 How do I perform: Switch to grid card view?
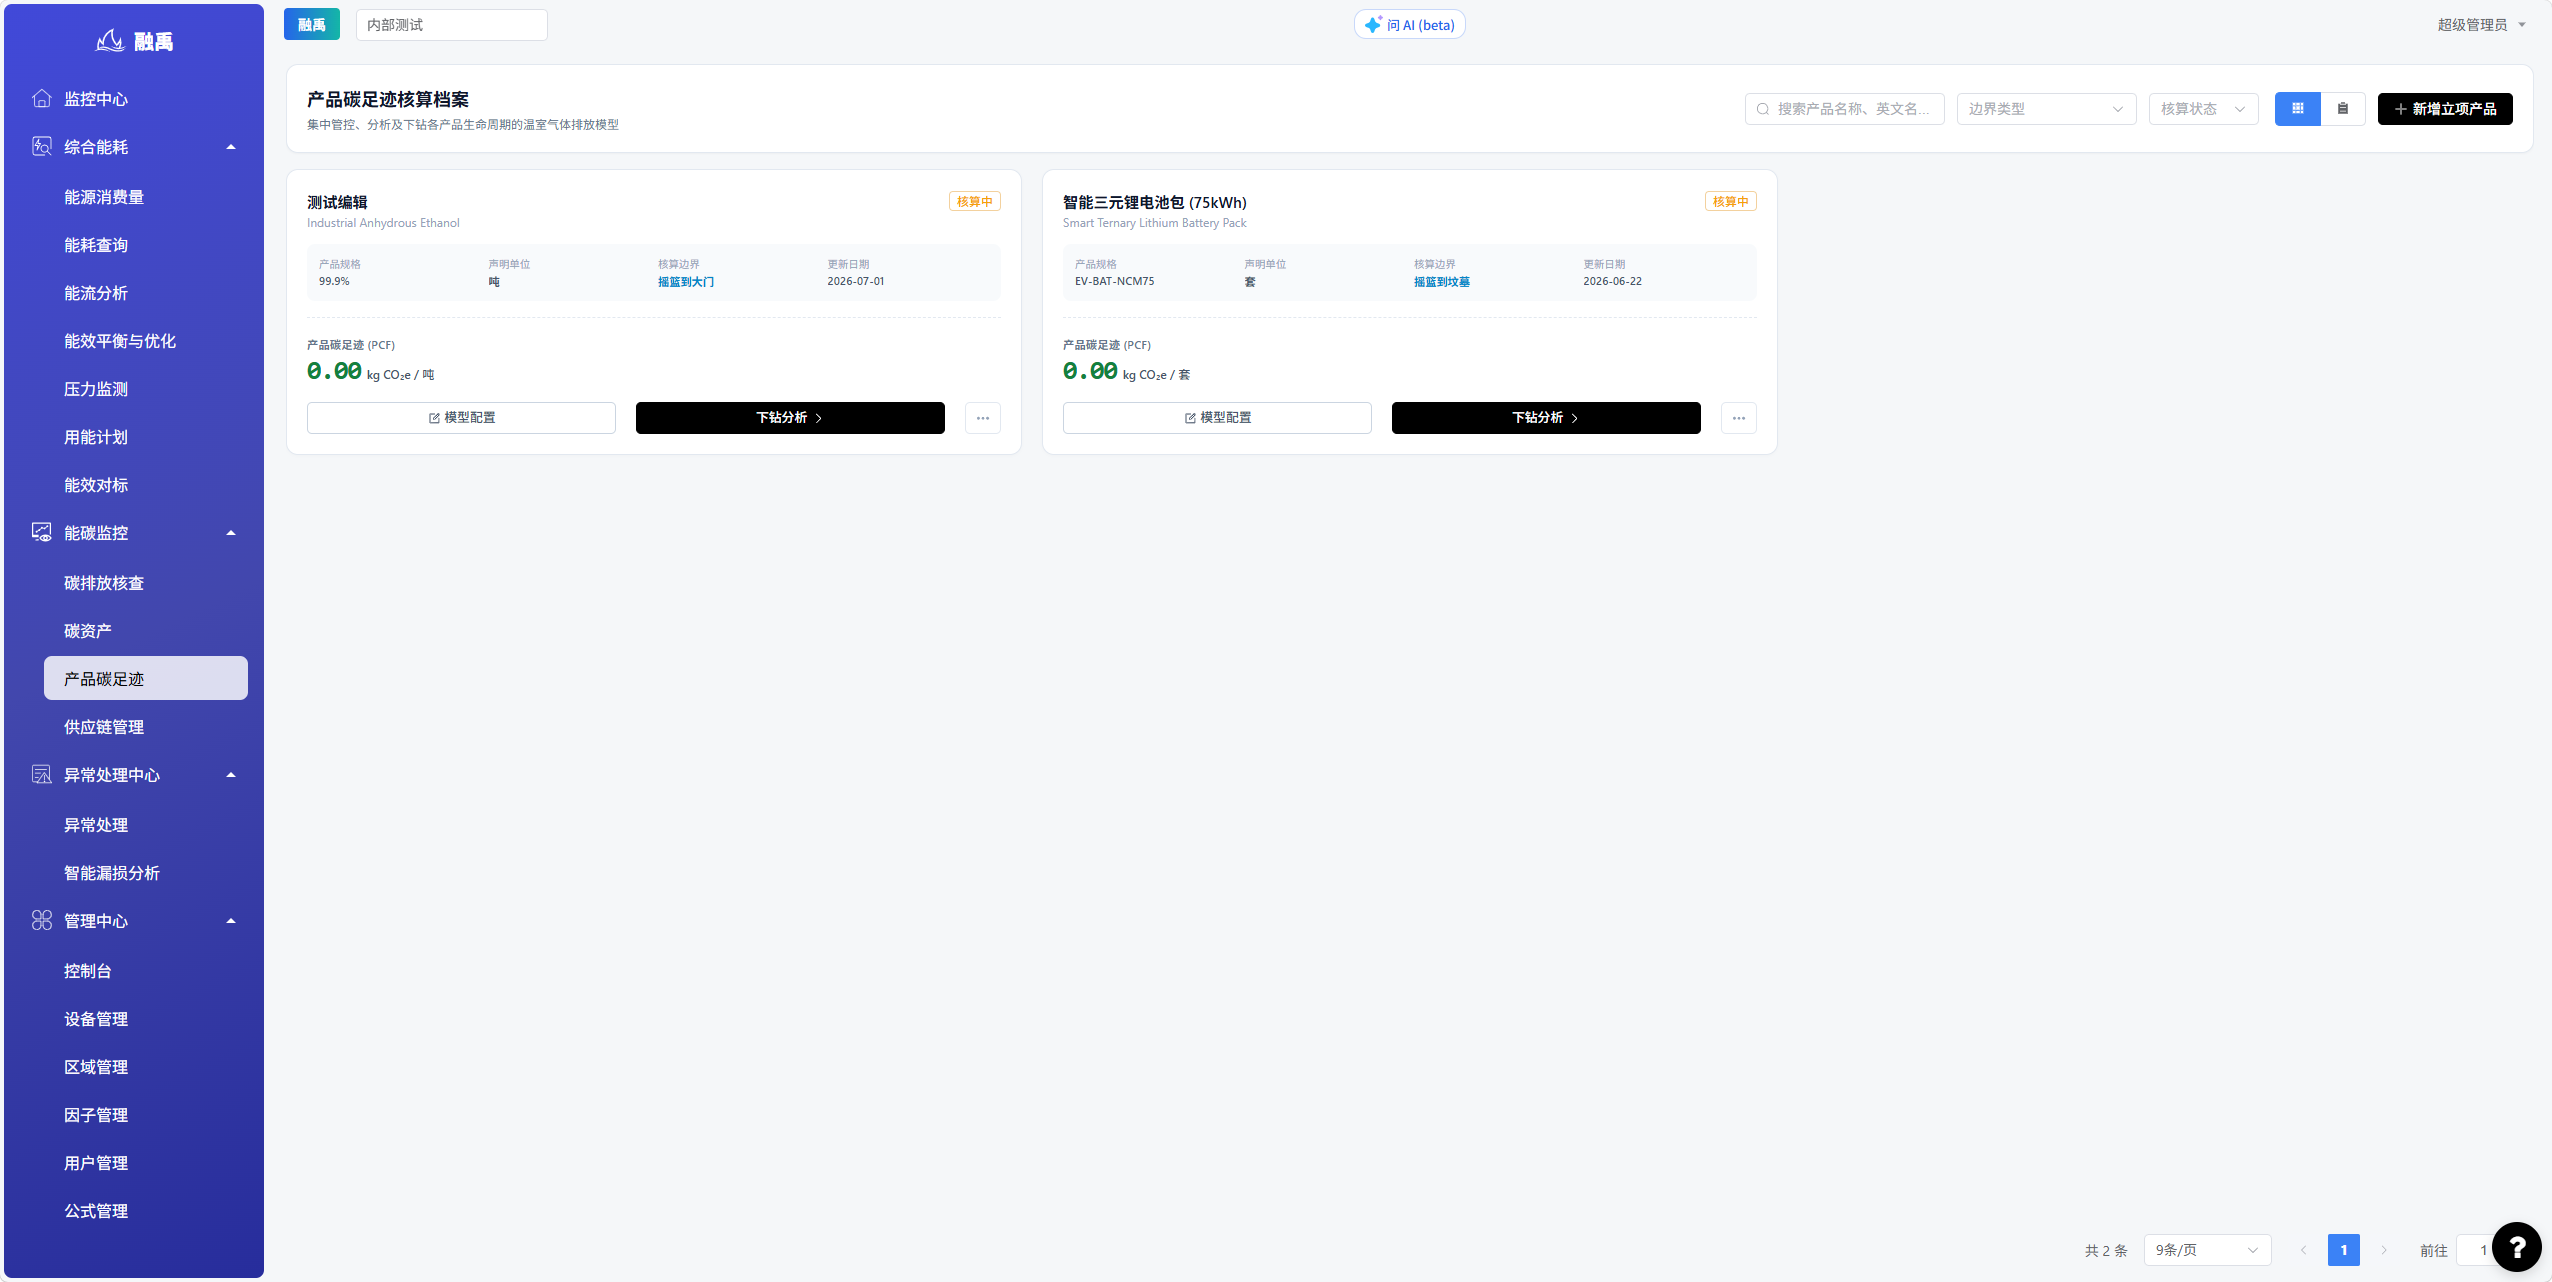click(x=2297, y=109)
